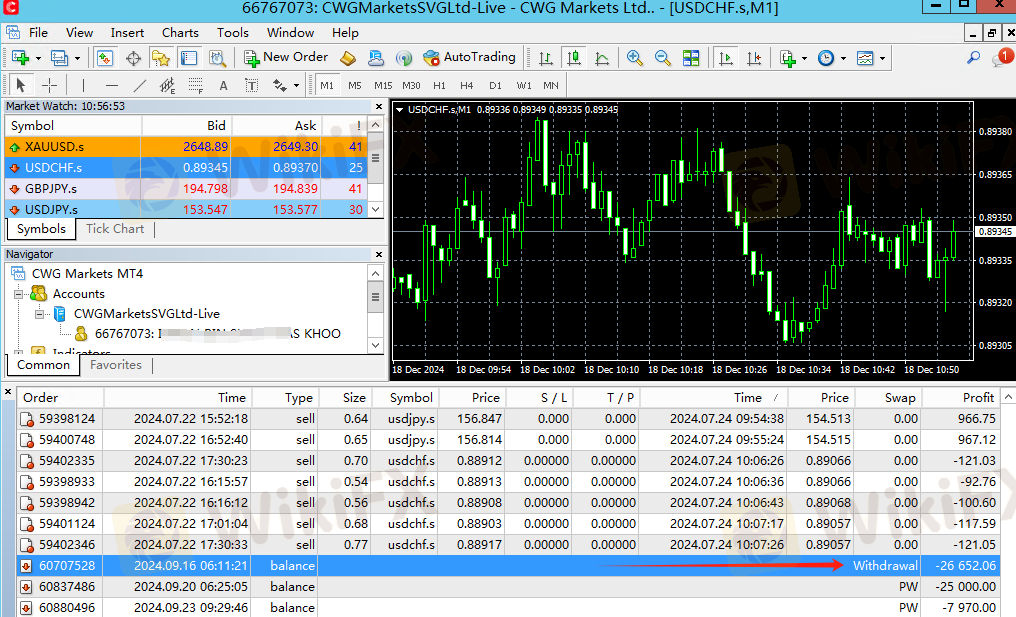Open MetaEditor with the yellow book icon

[x=348, y=58]
